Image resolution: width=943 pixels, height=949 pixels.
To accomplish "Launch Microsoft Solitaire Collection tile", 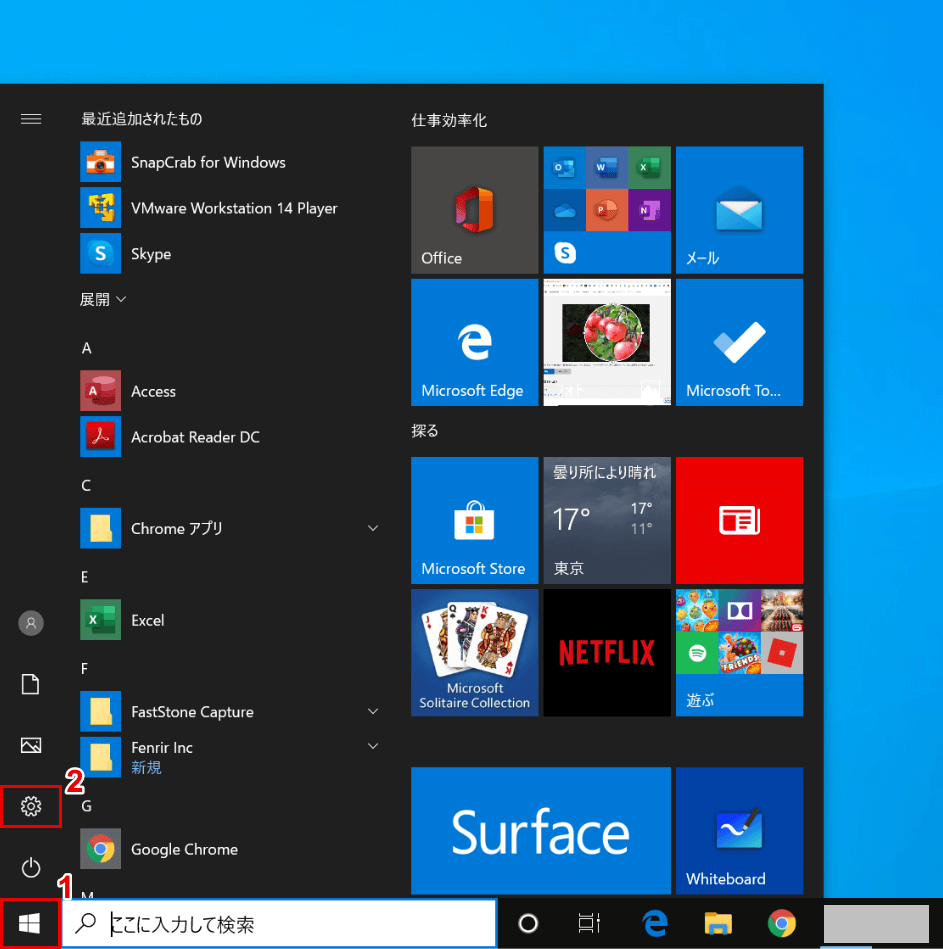I will [475, 652].
